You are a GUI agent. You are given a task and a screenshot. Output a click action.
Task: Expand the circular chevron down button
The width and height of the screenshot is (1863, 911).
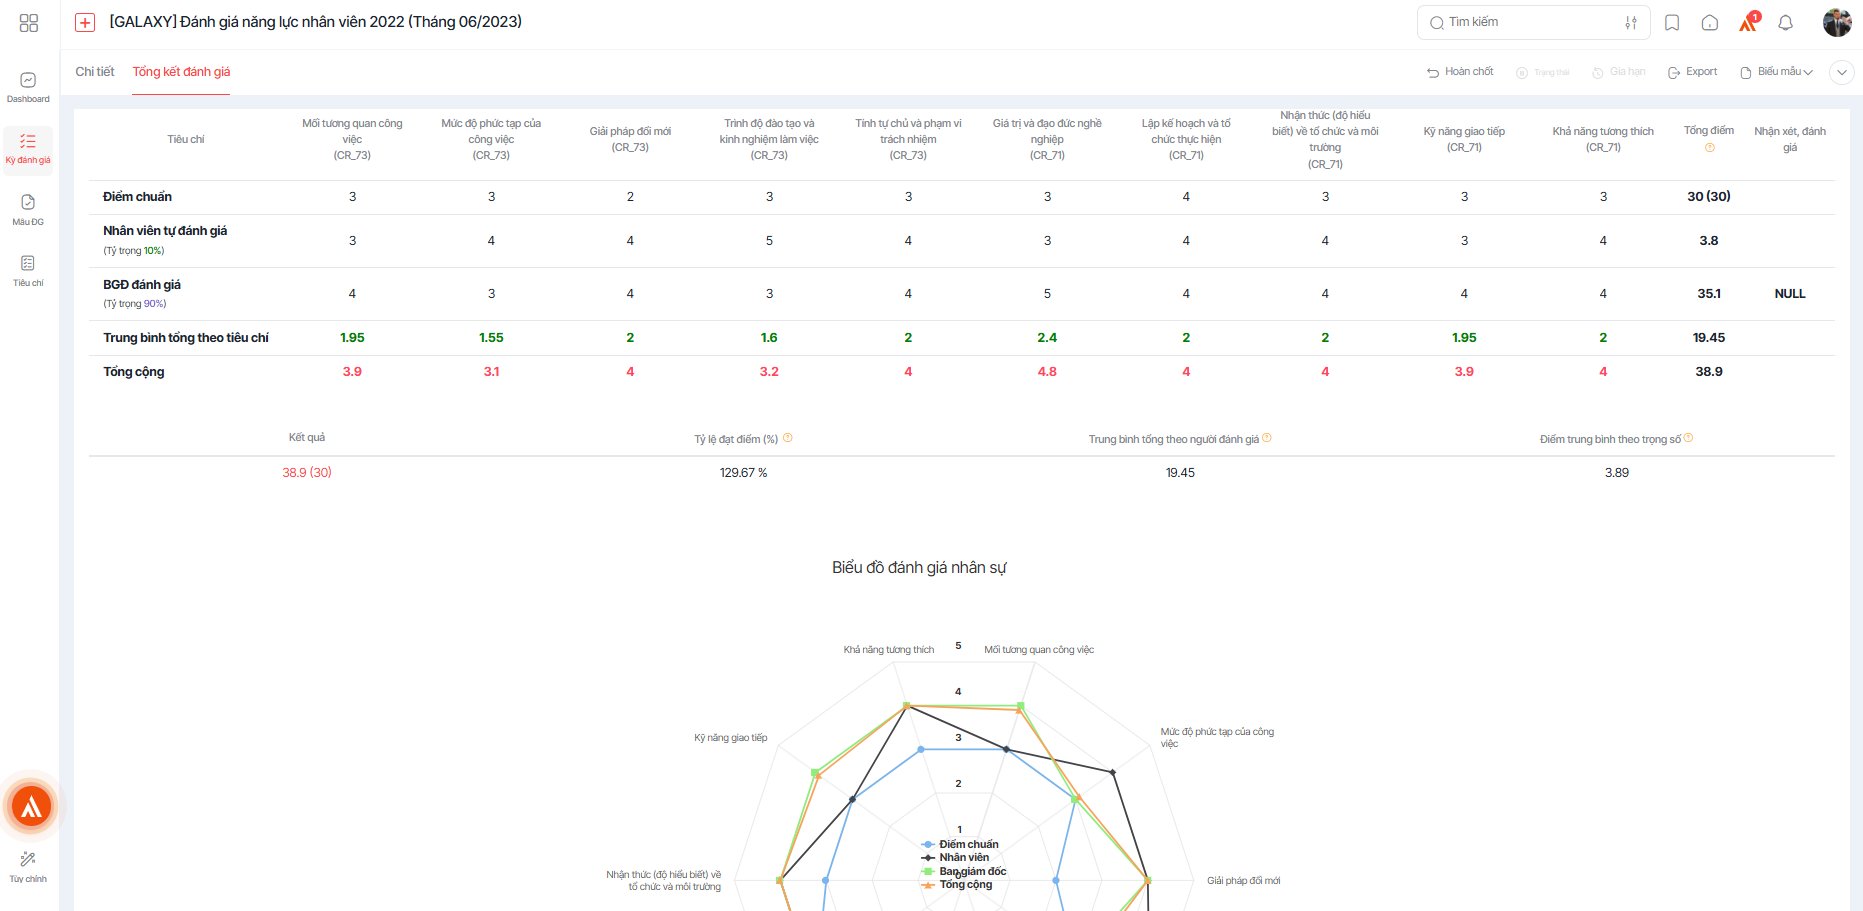click(x=1841, y=72)
